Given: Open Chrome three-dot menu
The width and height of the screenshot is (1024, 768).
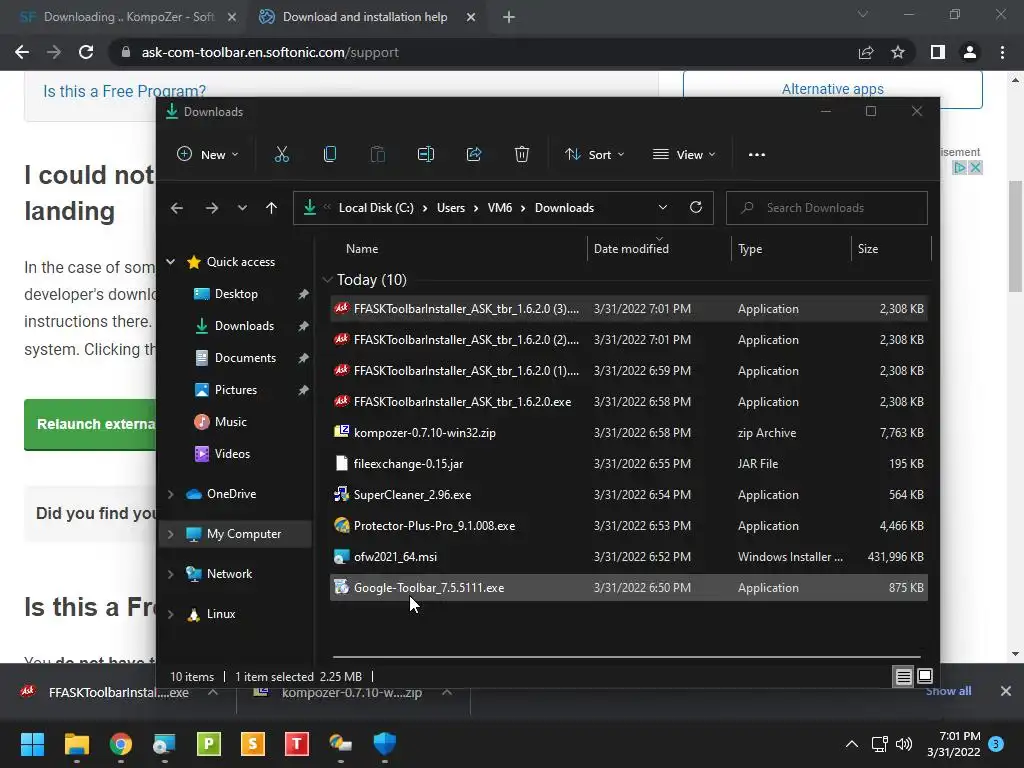Looking at the screenshot, I should [x=1002, y=52].
